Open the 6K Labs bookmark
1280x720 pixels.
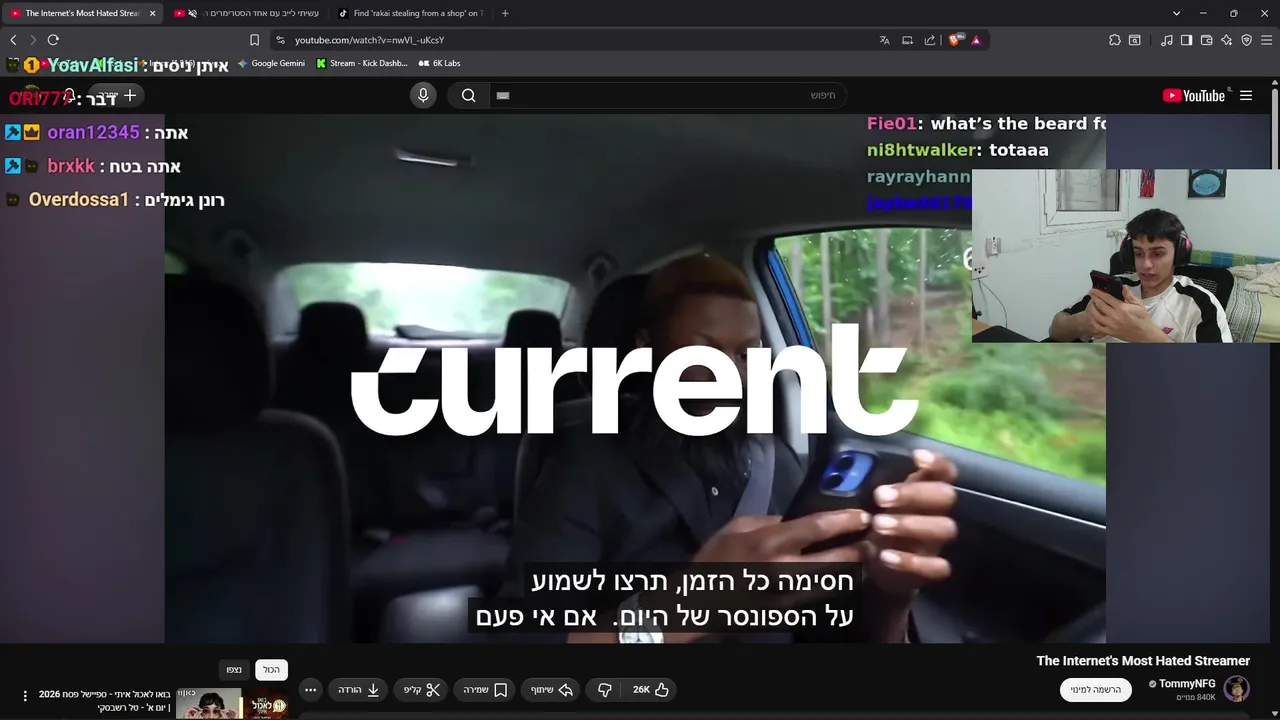pyautogui.click(x=440, y=63)
